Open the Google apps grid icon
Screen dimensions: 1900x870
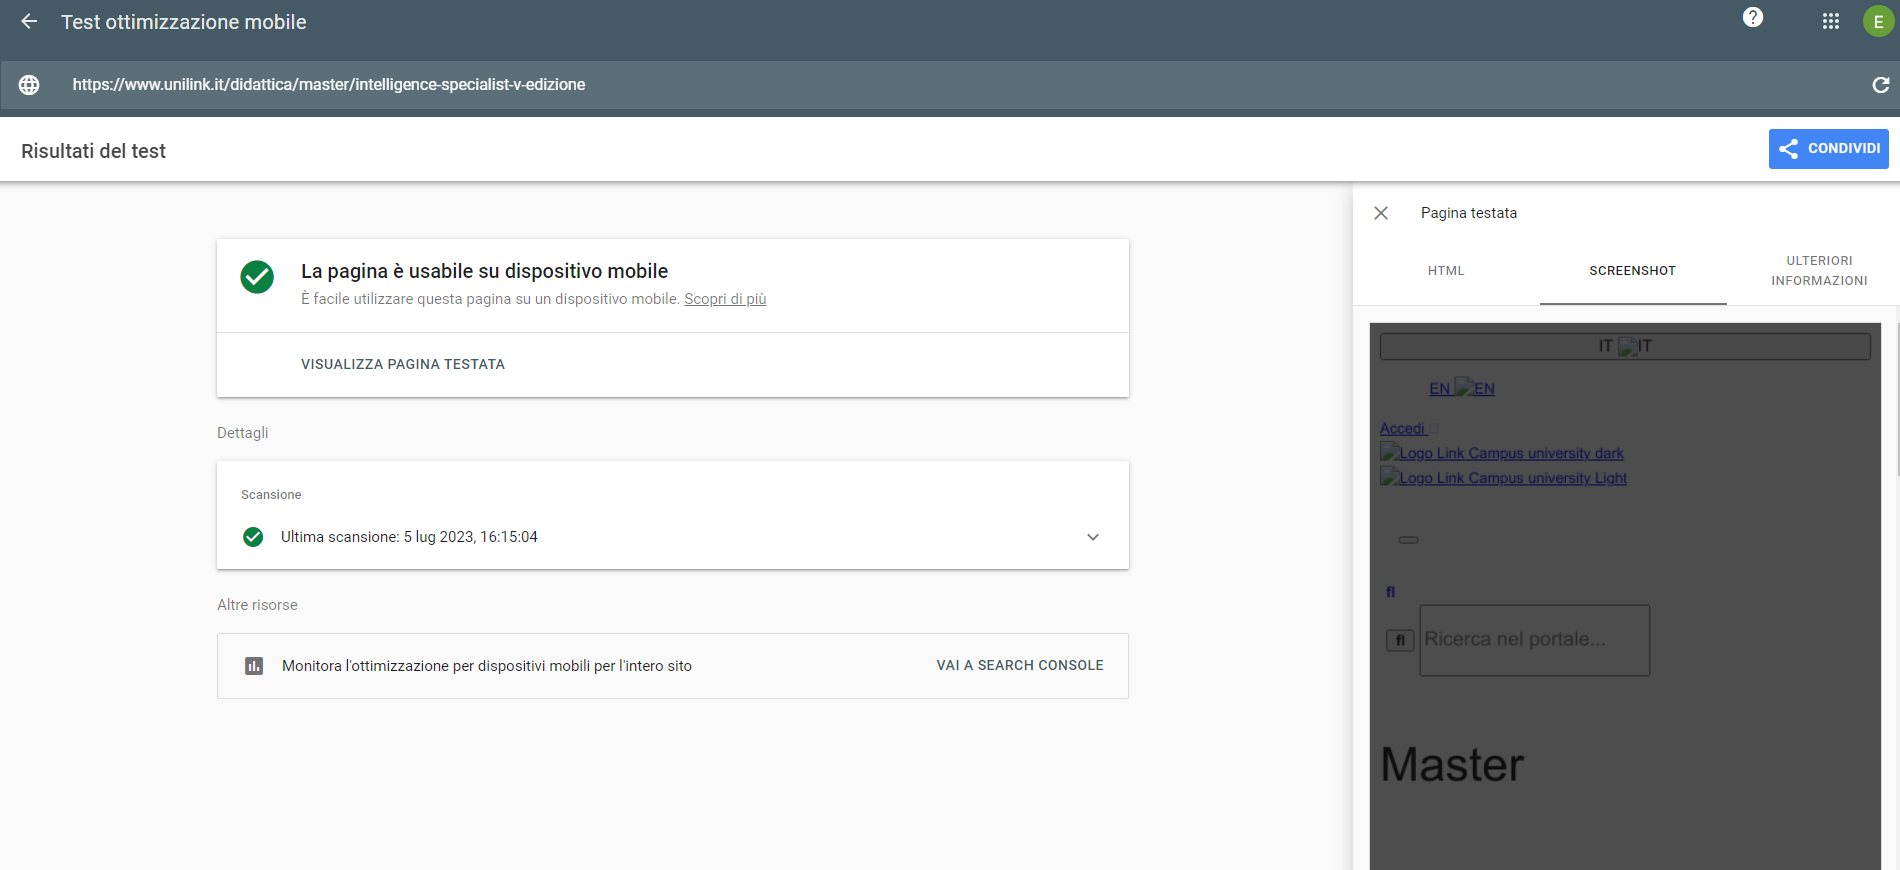(1831, 21)
